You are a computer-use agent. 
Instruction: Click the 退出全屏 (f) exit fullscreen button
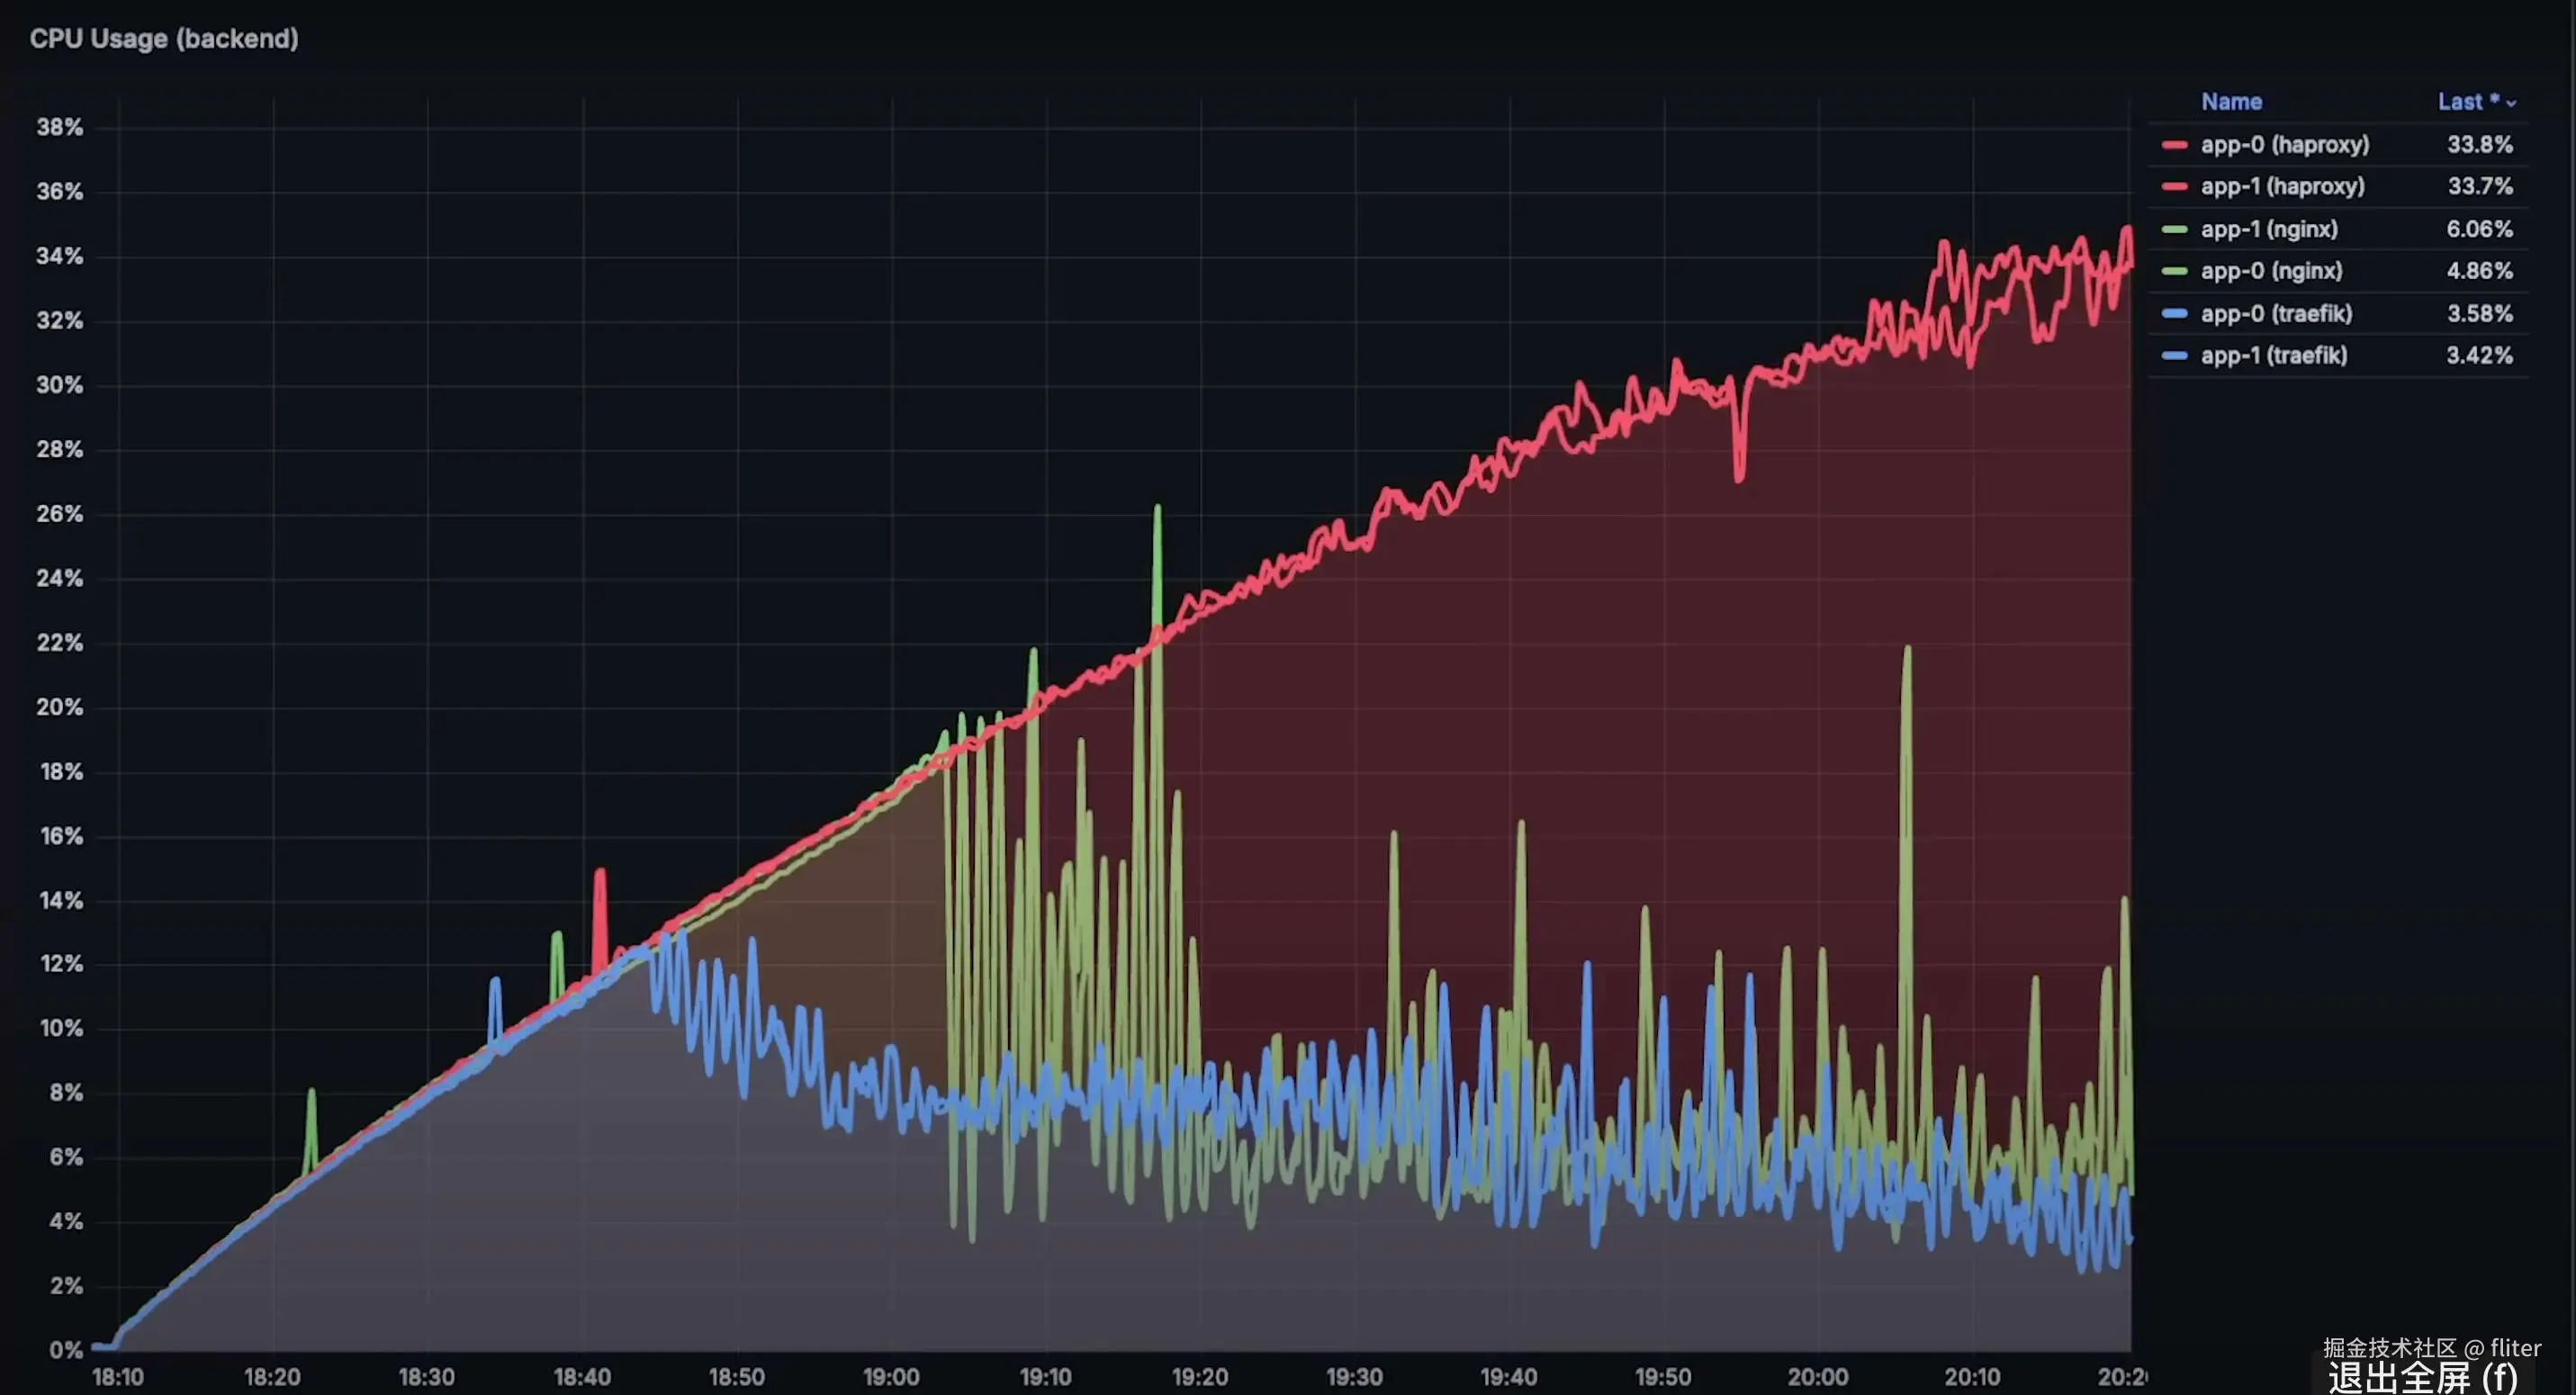[2422, 1378]
